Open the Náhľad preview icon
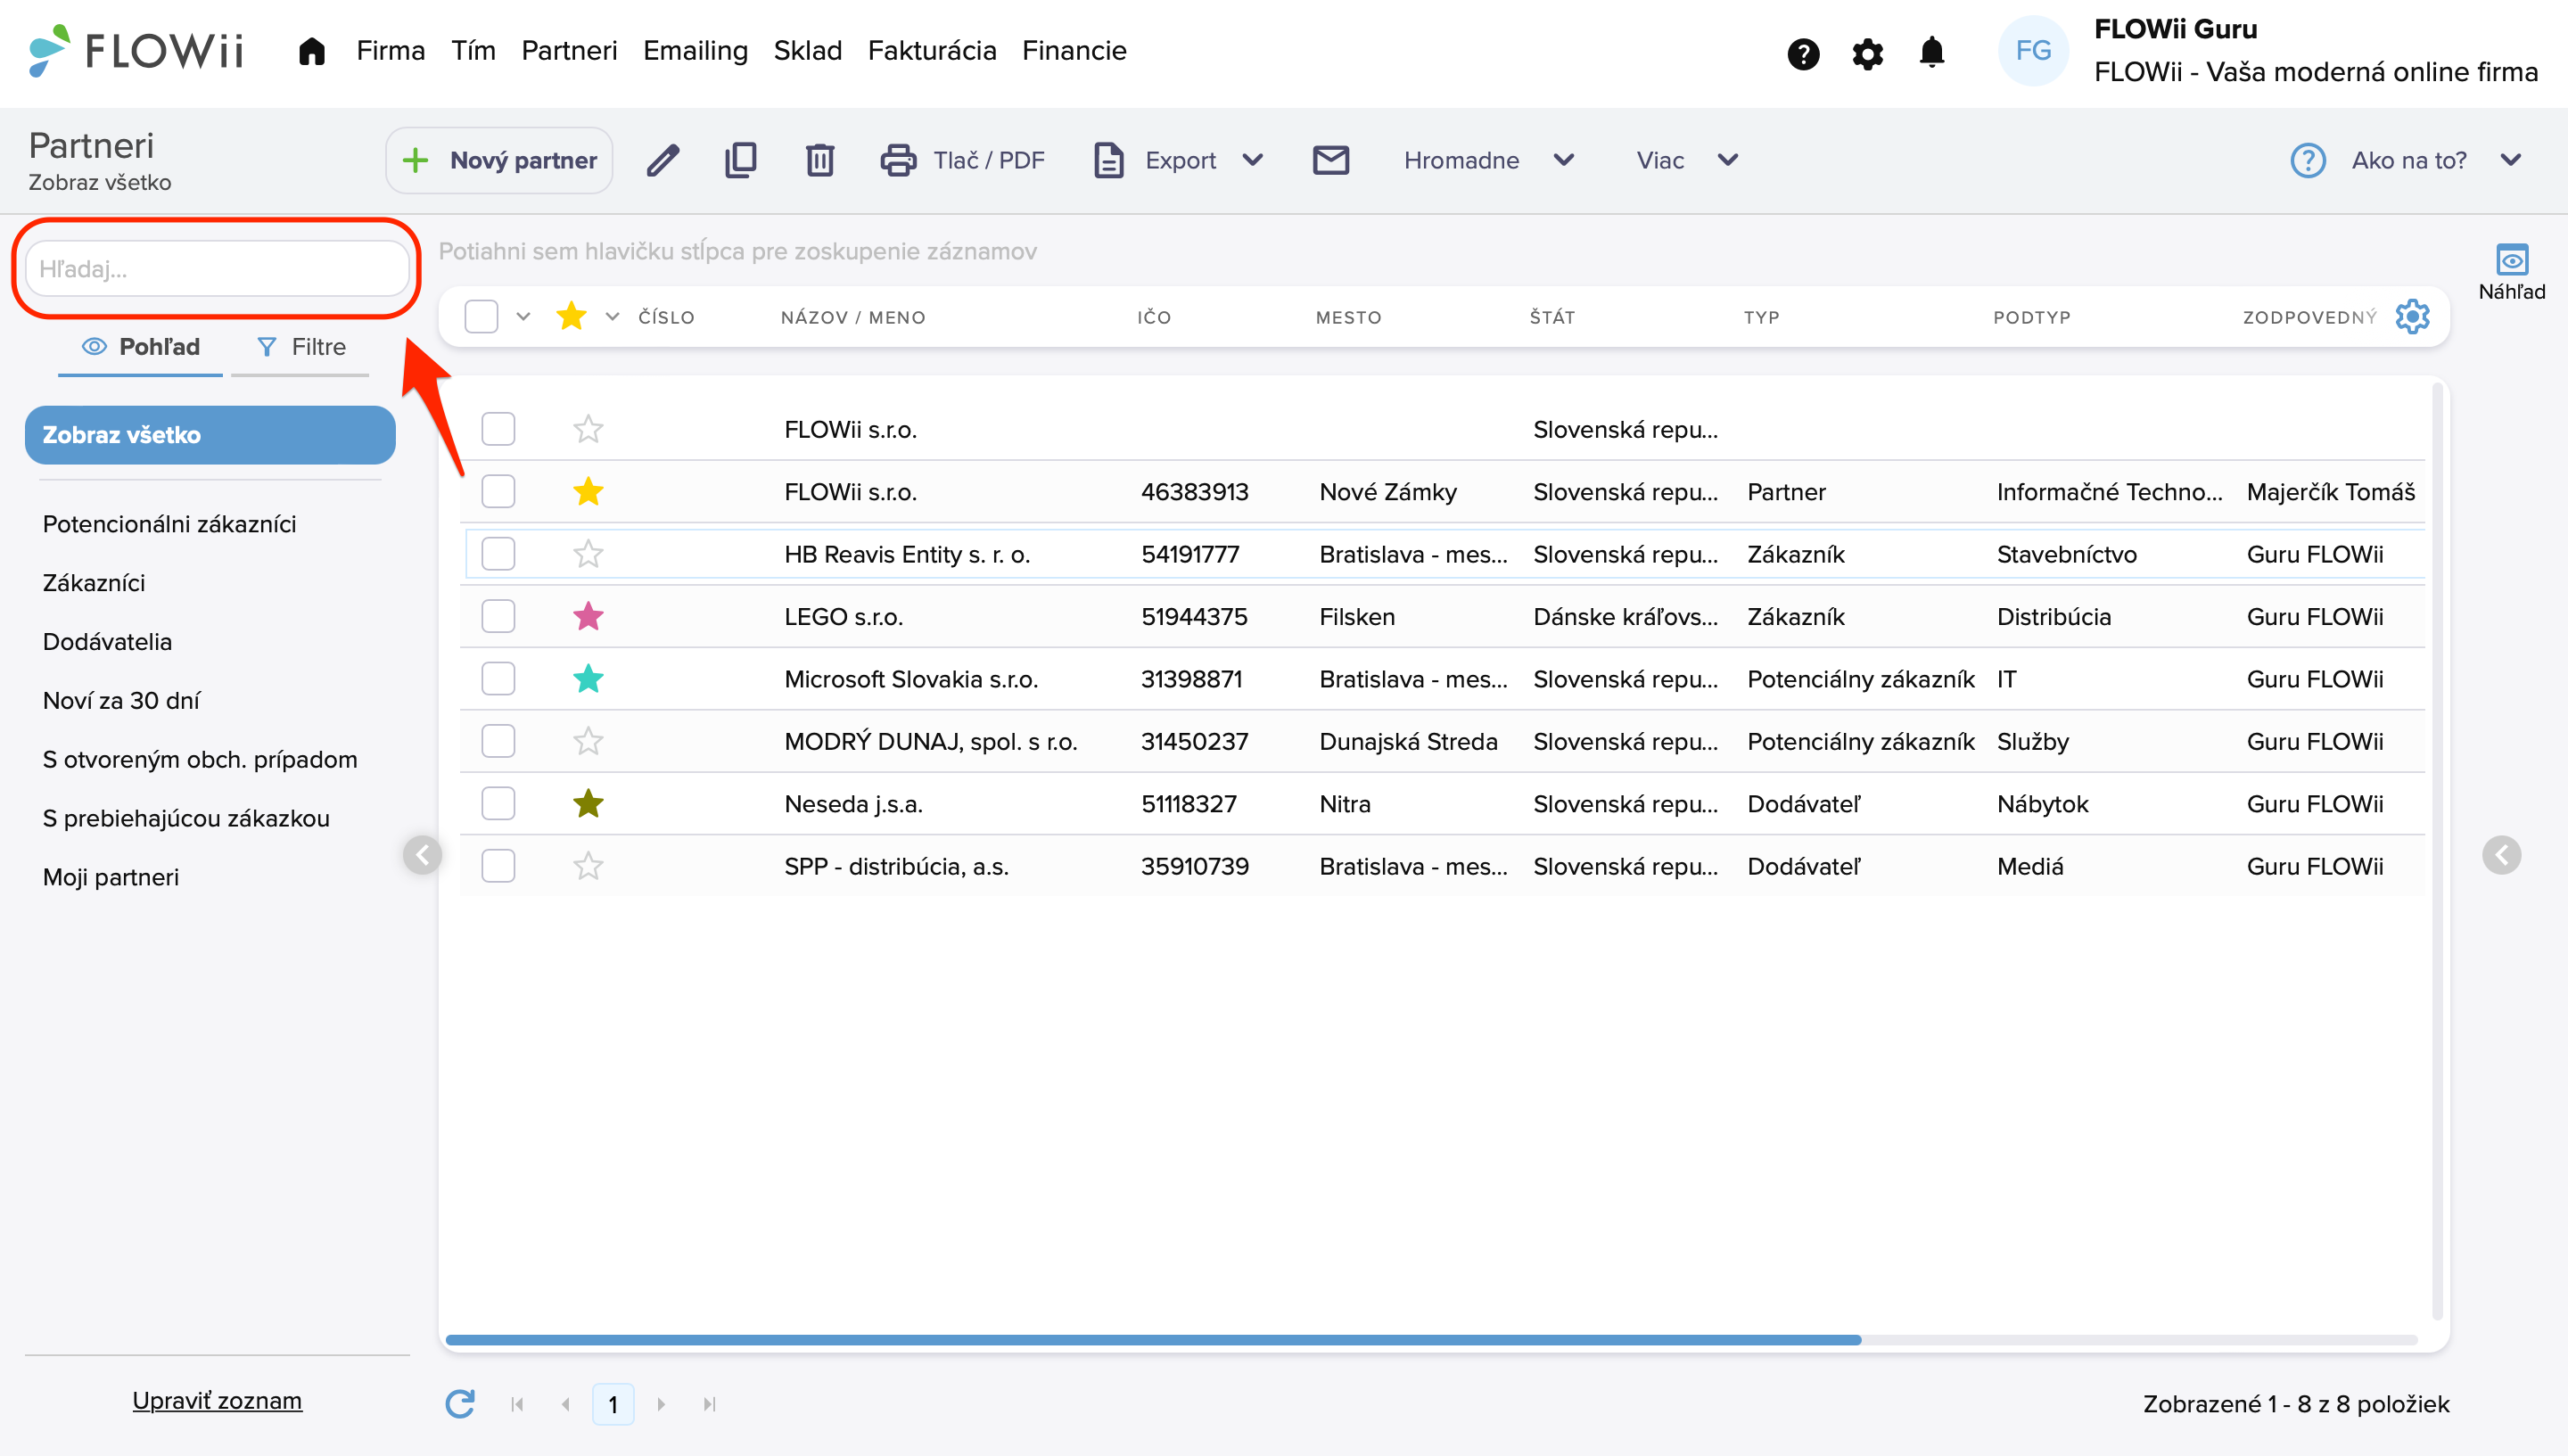This screenshot has height=1456, width=2568. pos(2511,271)
